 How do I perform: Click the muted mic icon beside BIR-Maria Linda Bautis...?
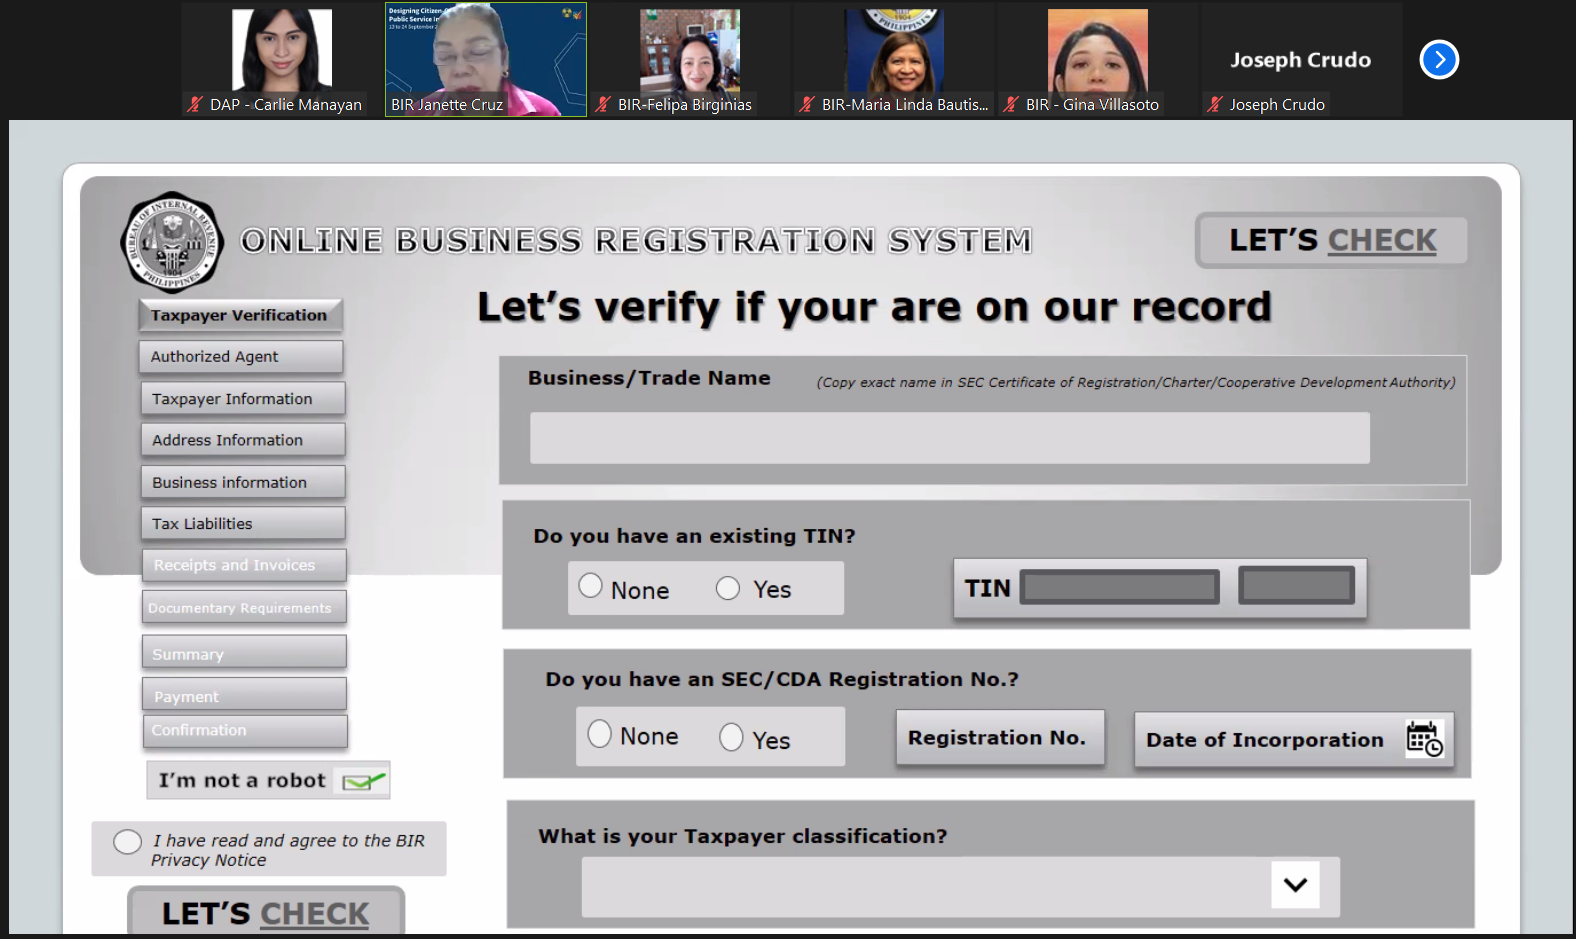[807, 104]
